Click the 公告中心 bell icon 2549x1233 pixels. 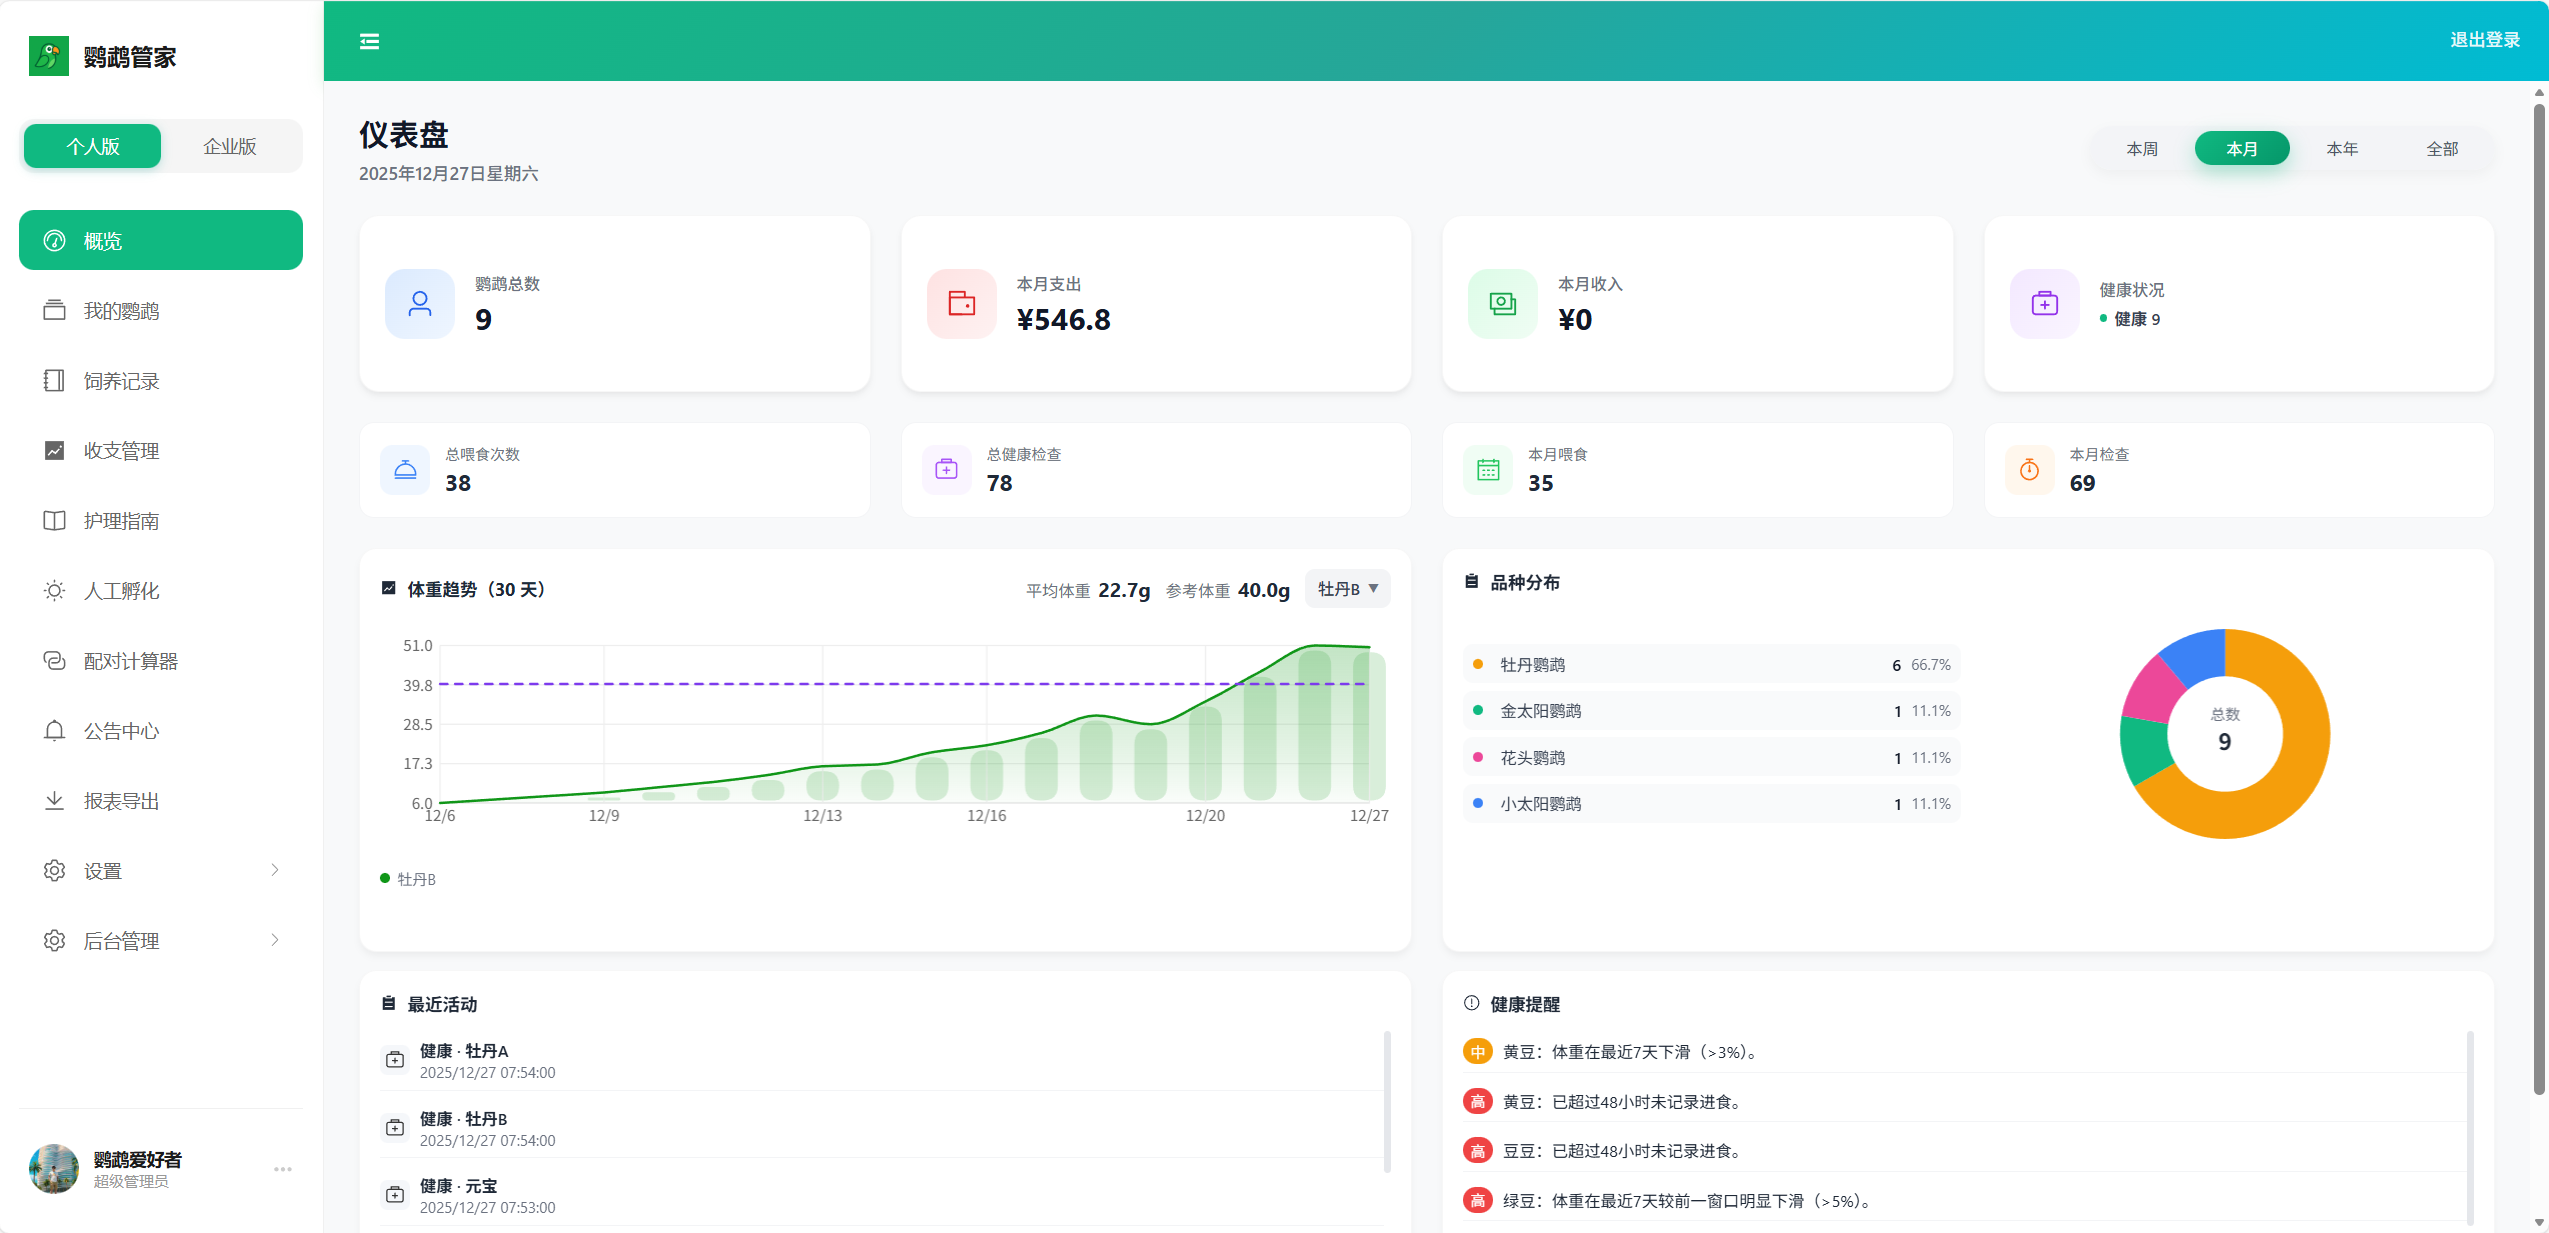point(54,731)
